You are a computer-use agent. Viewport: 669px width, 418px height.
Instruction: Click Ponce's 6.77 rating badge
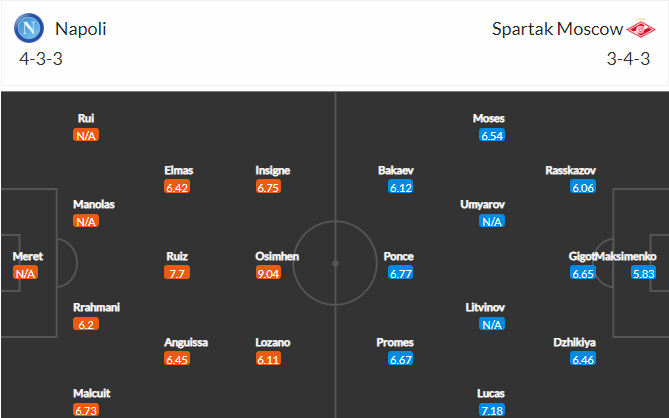401,273
